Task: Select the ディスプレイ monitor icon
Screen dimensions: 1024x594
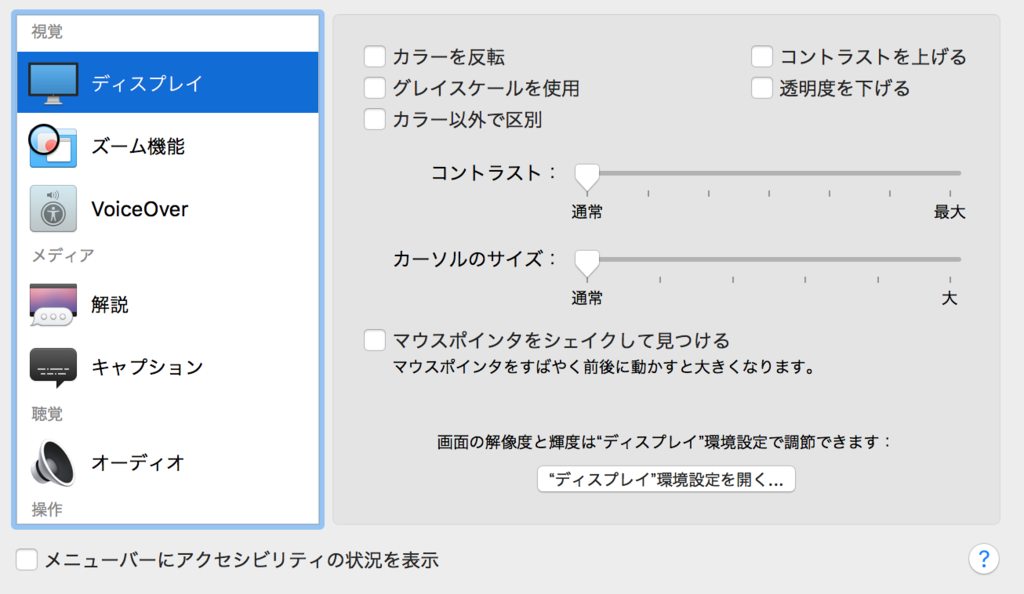Action: coord(54,83)
